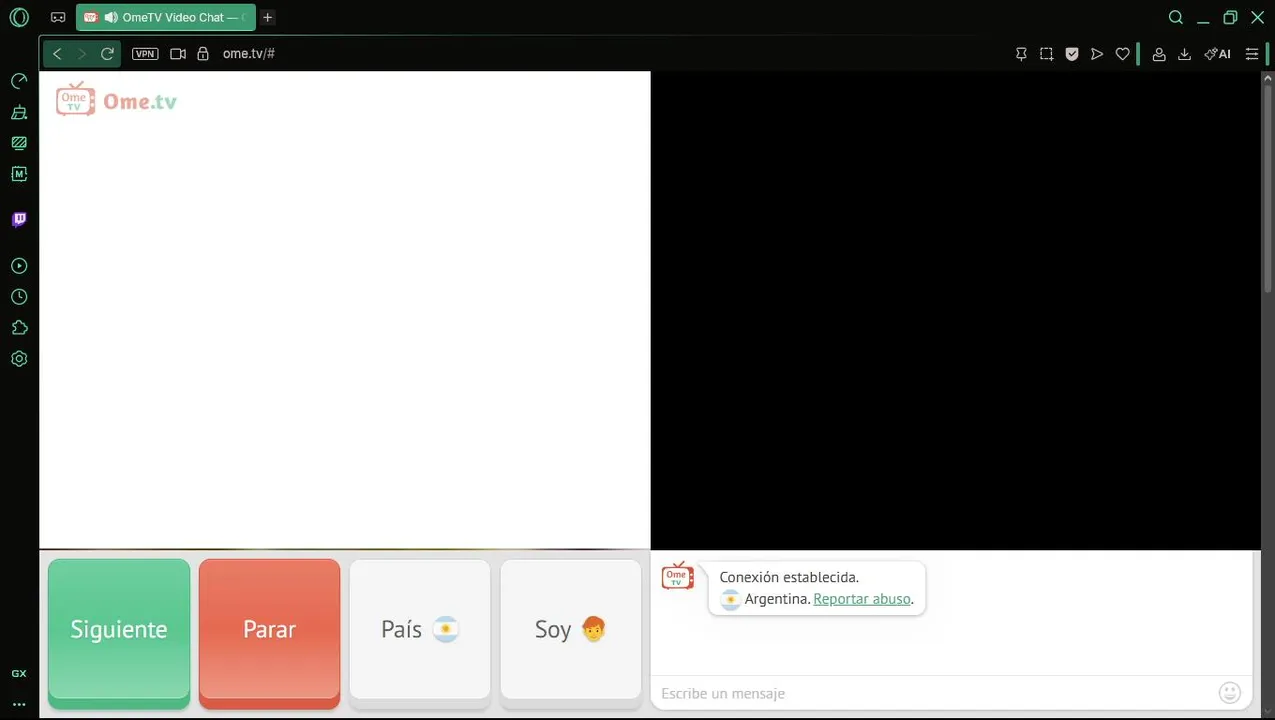Viewport: 1275px width, 720px height.
Task: Add page to bookmarks with heart
Action: (x=1122, y=54)
